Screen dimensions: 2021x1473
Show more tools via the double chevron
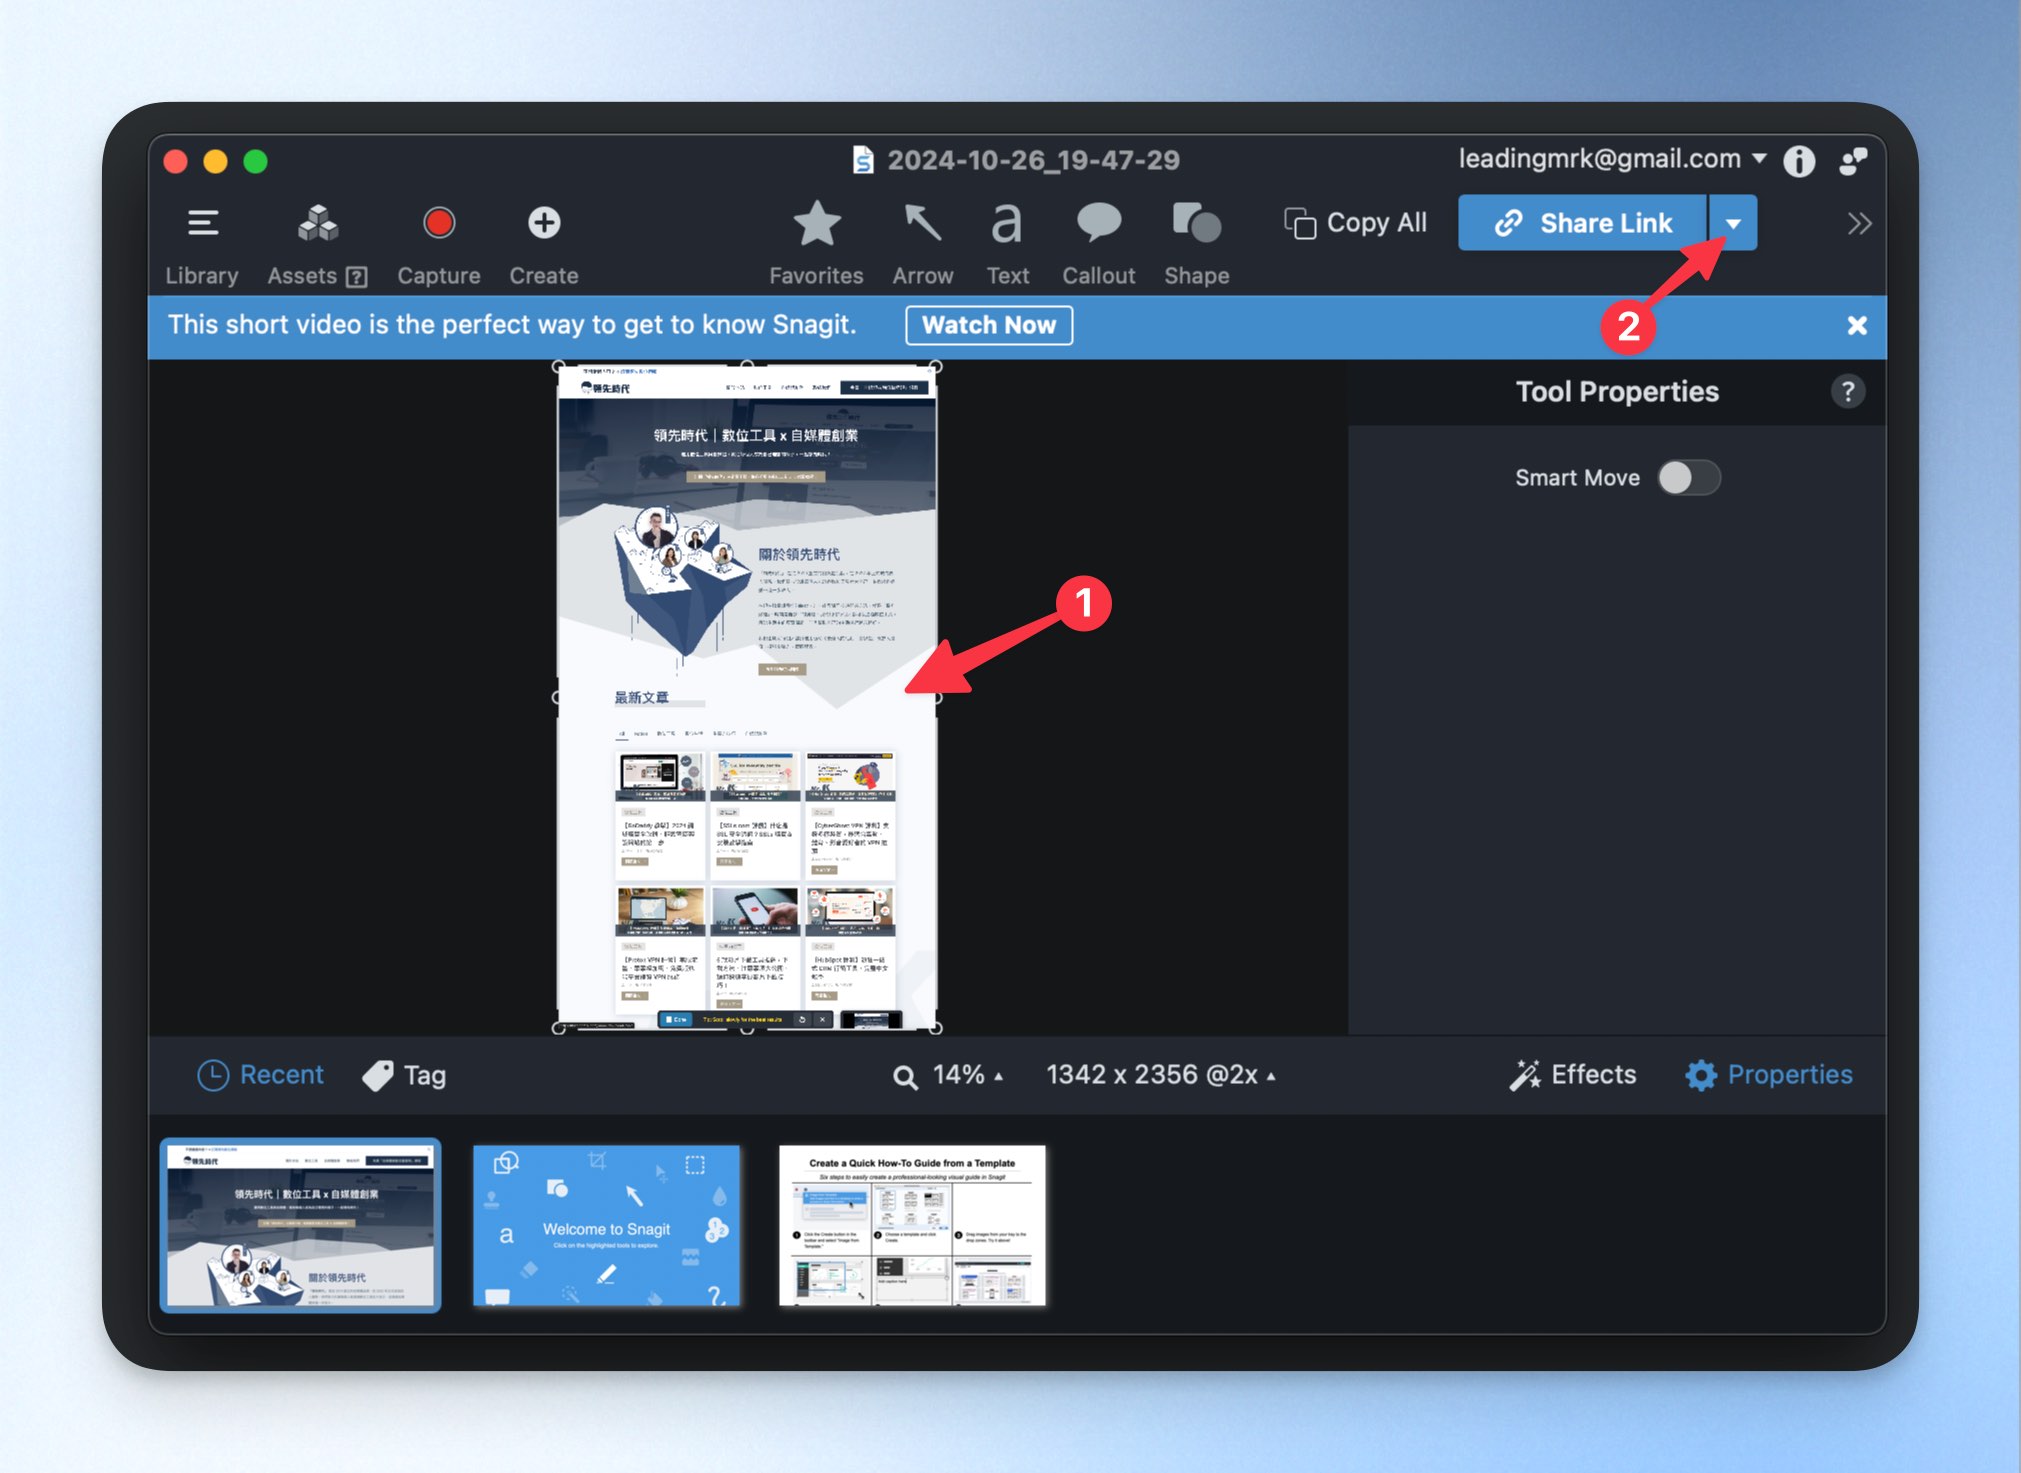1859,223
